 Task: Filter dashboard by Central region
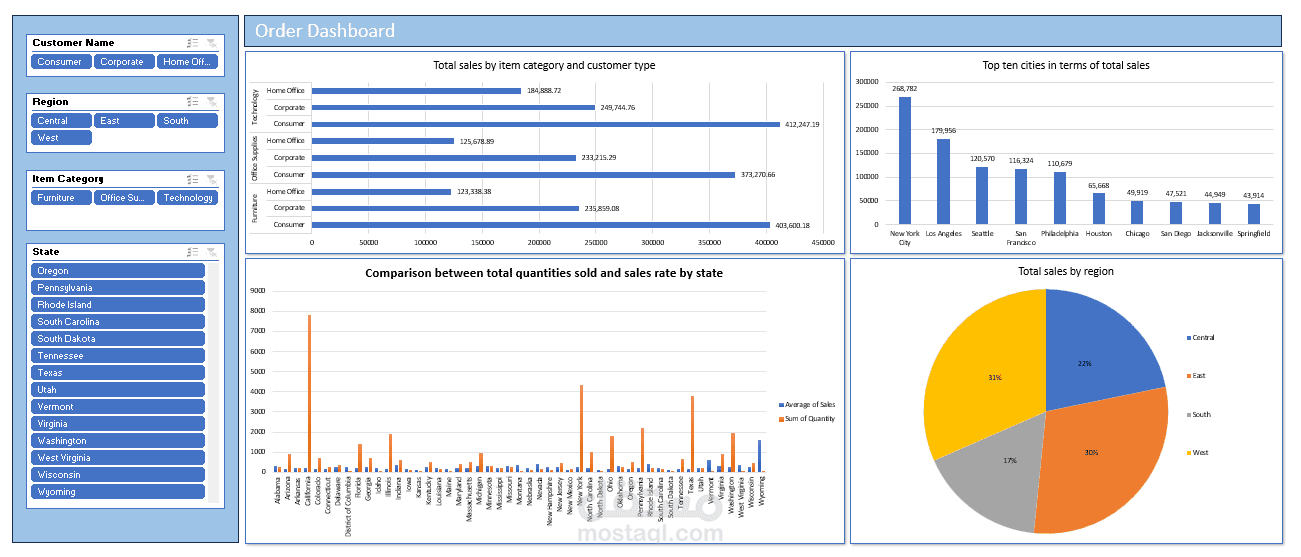pyautogui.click(x=61, y=121)
